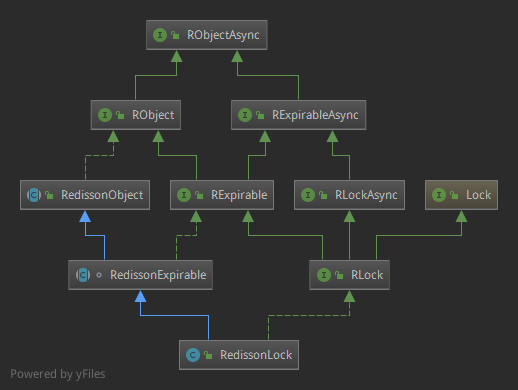Screen dimensions: 518x390
Task: Click the interface icon on RLock node
Action: (x=324, y=275)
